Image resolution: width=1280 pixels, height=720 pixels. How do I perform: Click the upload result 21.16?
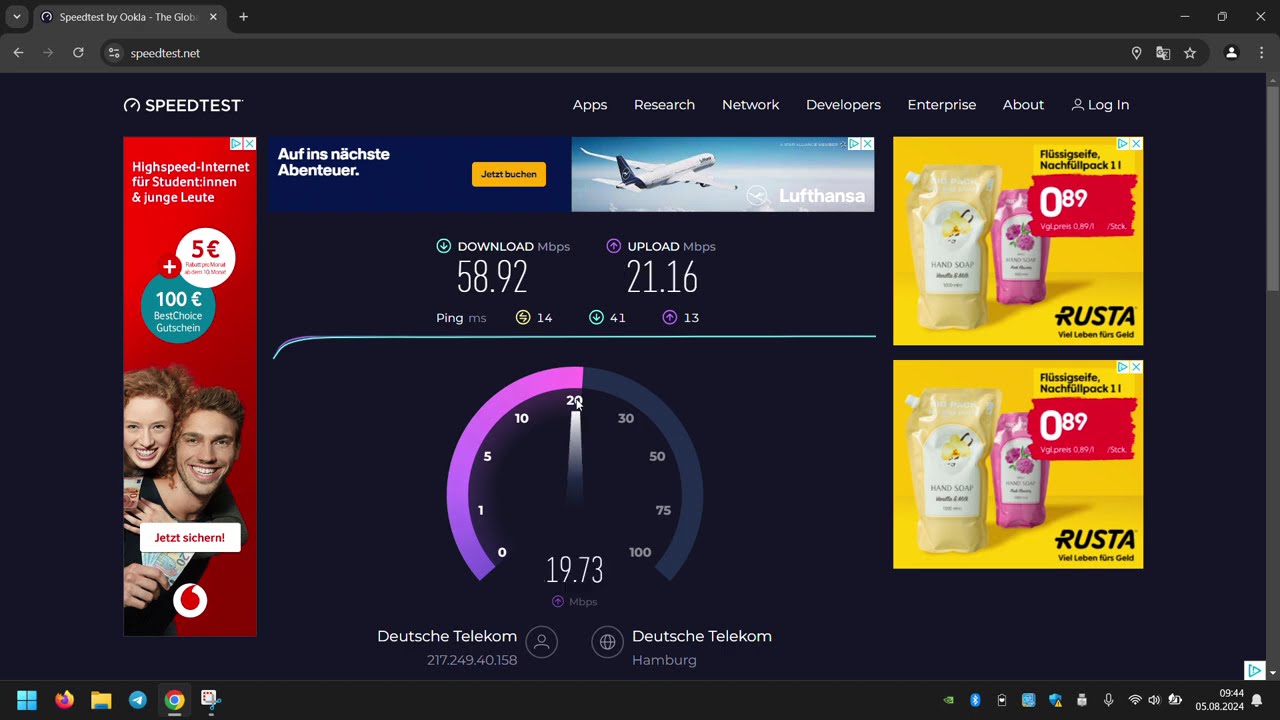(662, 277)
